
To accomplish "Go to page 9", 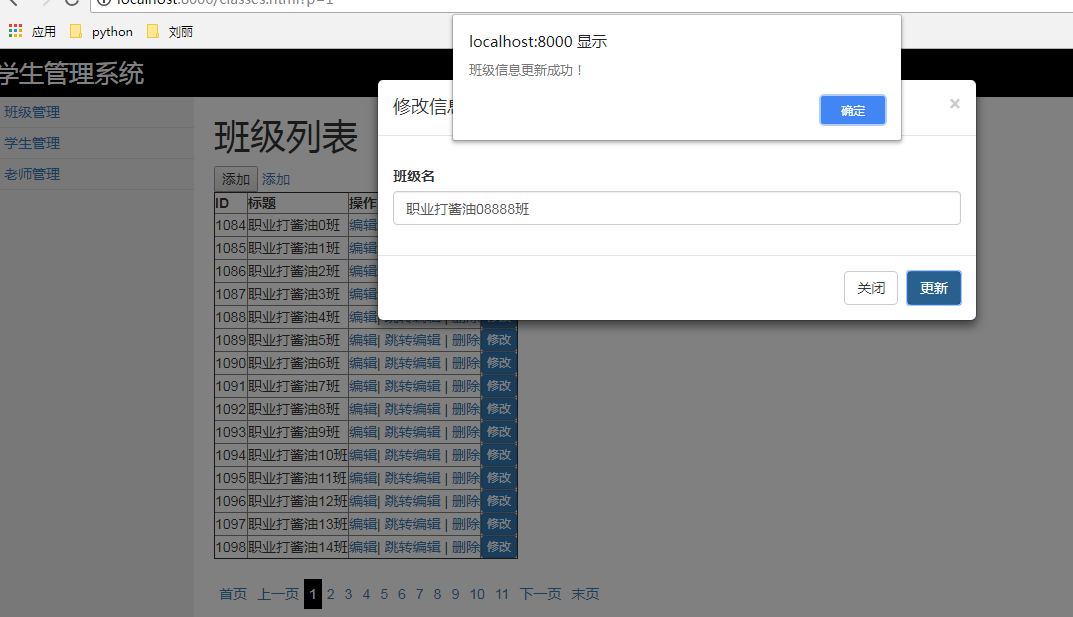I will coord(455,594).
